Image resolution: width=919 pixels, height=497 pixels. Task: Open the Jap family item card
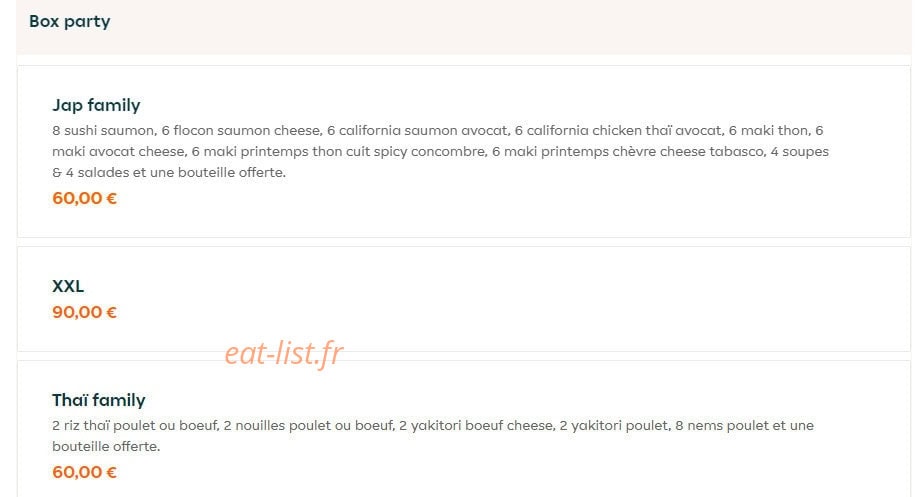464,152
